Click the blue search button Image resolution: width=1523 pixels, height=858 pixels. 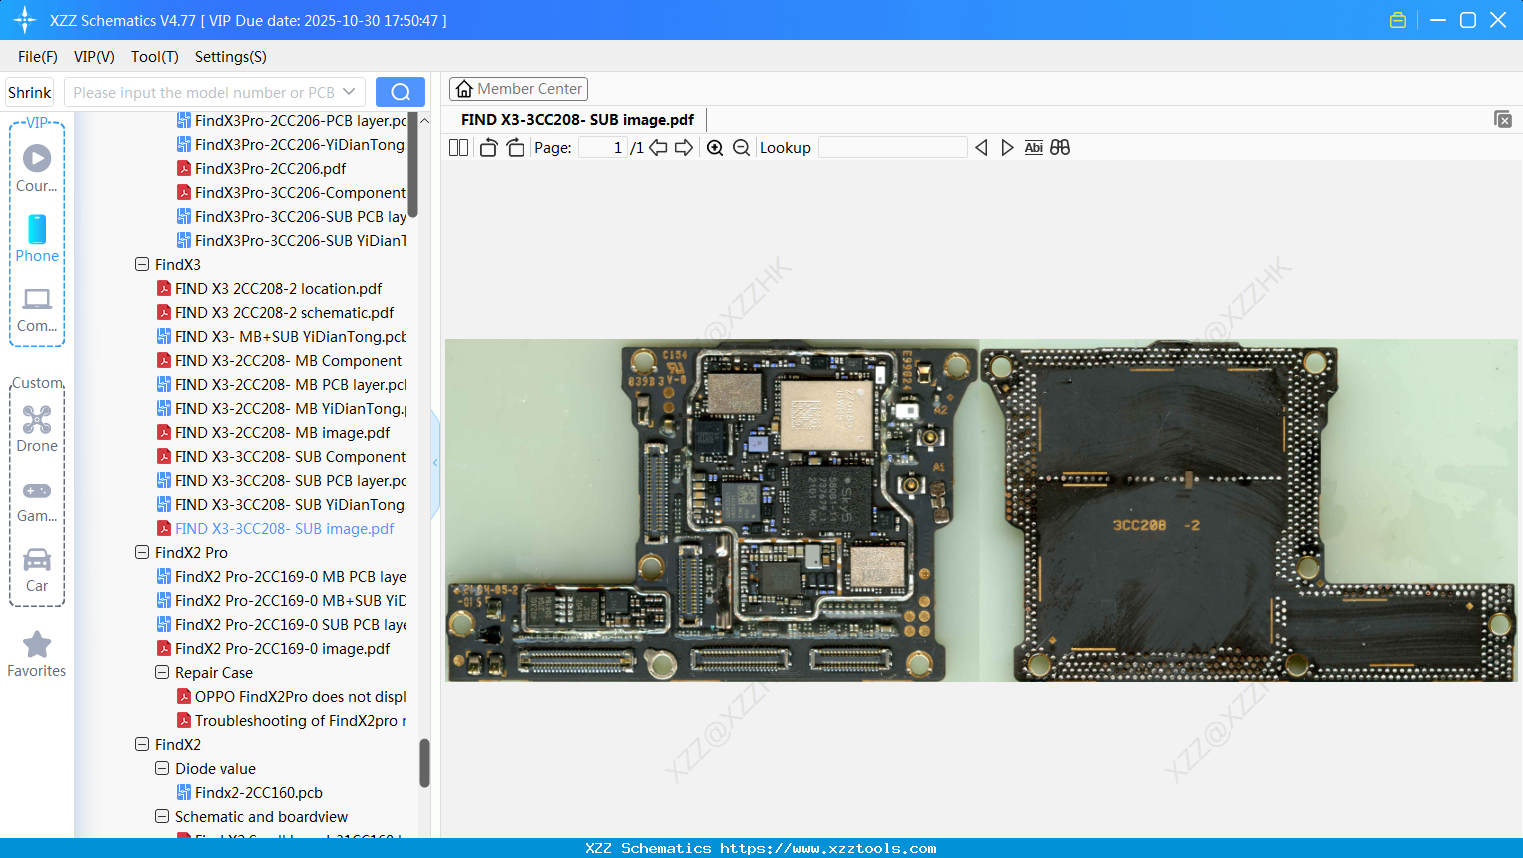tap(400, 92)
